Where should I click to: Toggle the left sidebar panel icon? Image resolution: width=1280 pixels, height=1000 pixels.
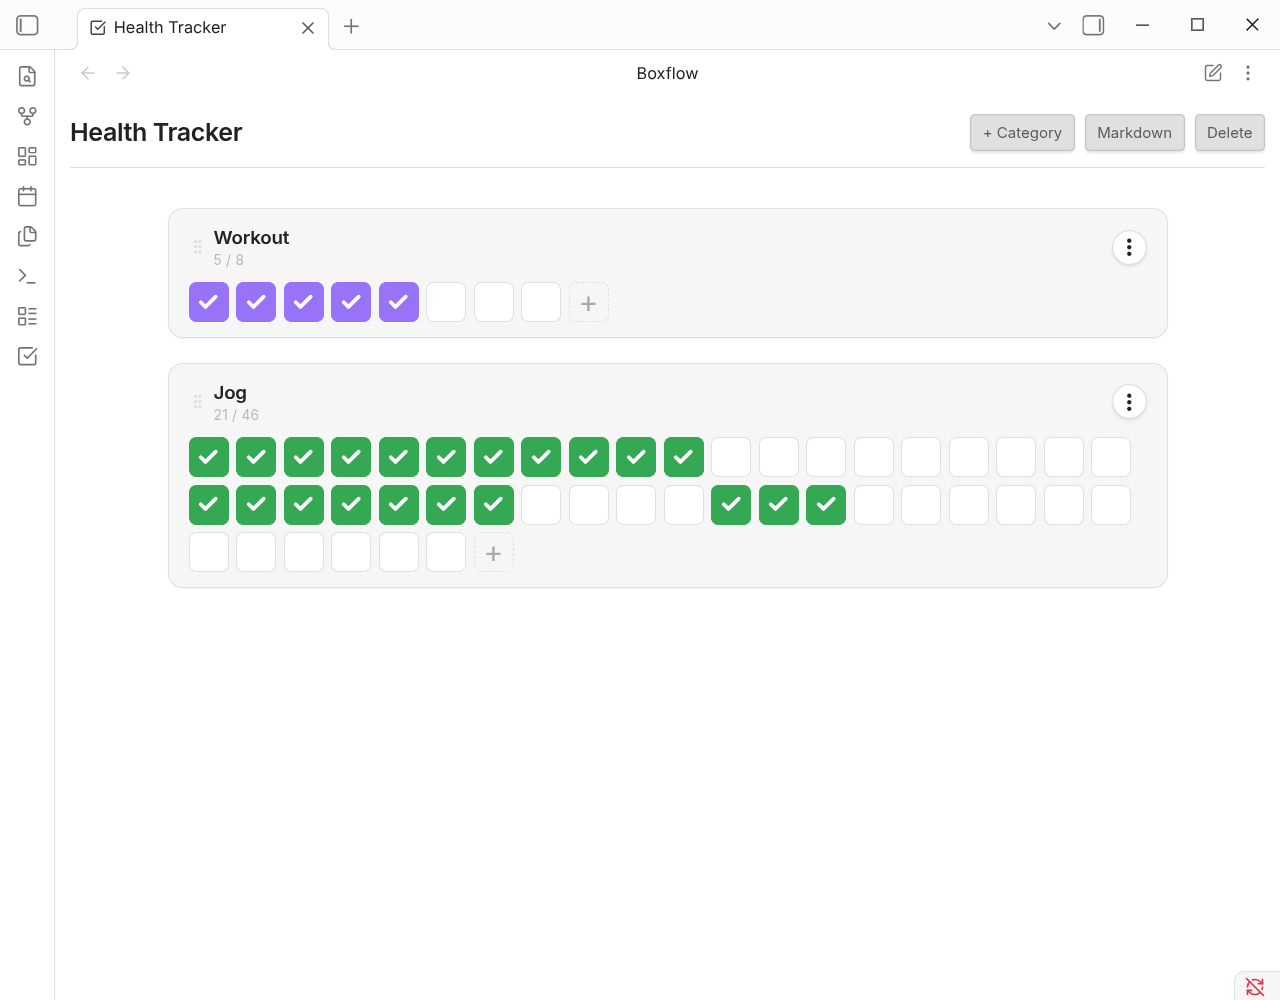pyautogui.click(x=27, y=25)
